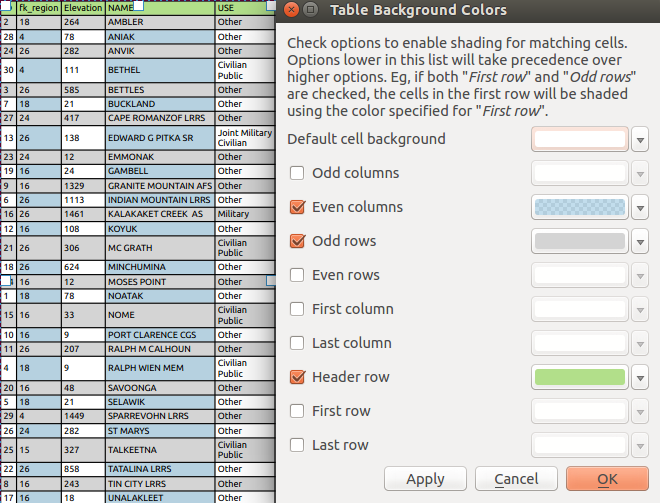Uncheck the Header row checkbox
Image resolution: width=660 pixels, height=503 pixels.
coord(297,377)
